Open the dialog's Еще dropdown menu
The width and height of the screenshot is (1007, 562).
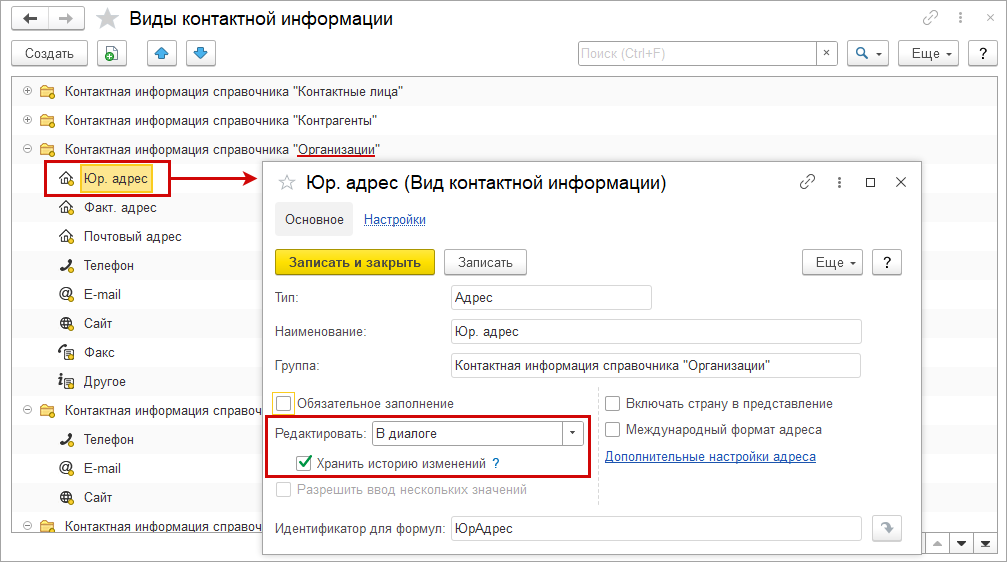pos(832,262)
